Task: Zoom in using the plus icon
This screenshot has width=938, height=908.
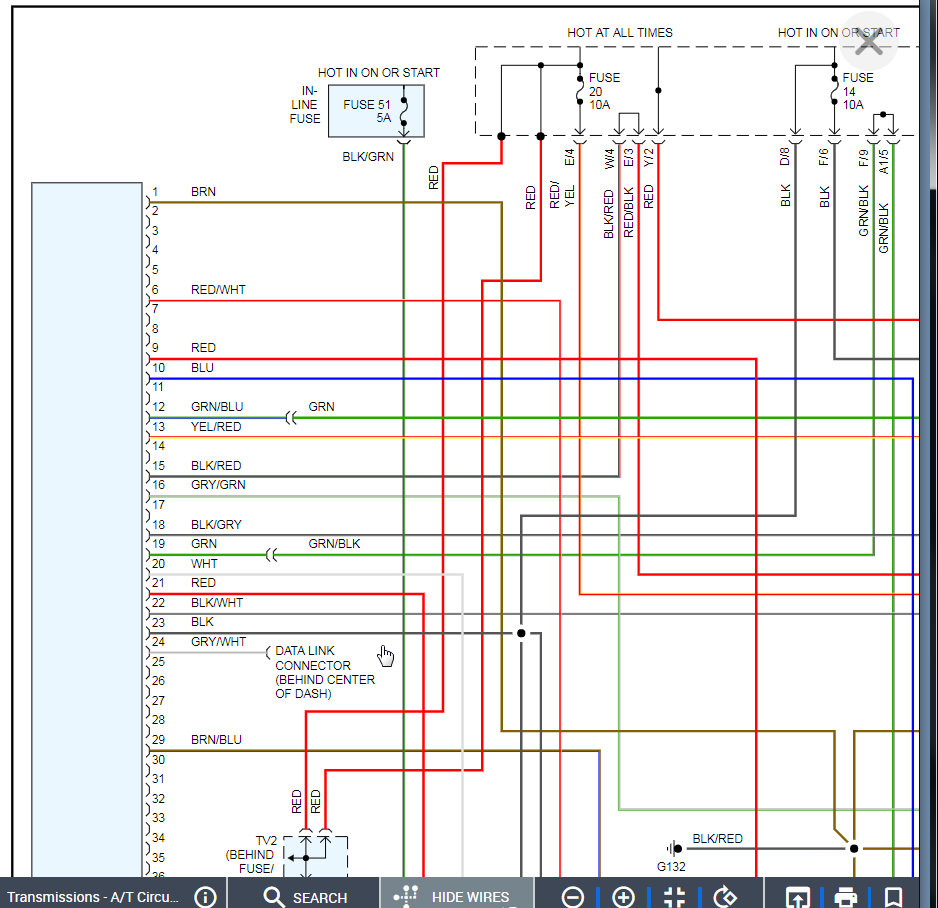Action: point(623,896)
